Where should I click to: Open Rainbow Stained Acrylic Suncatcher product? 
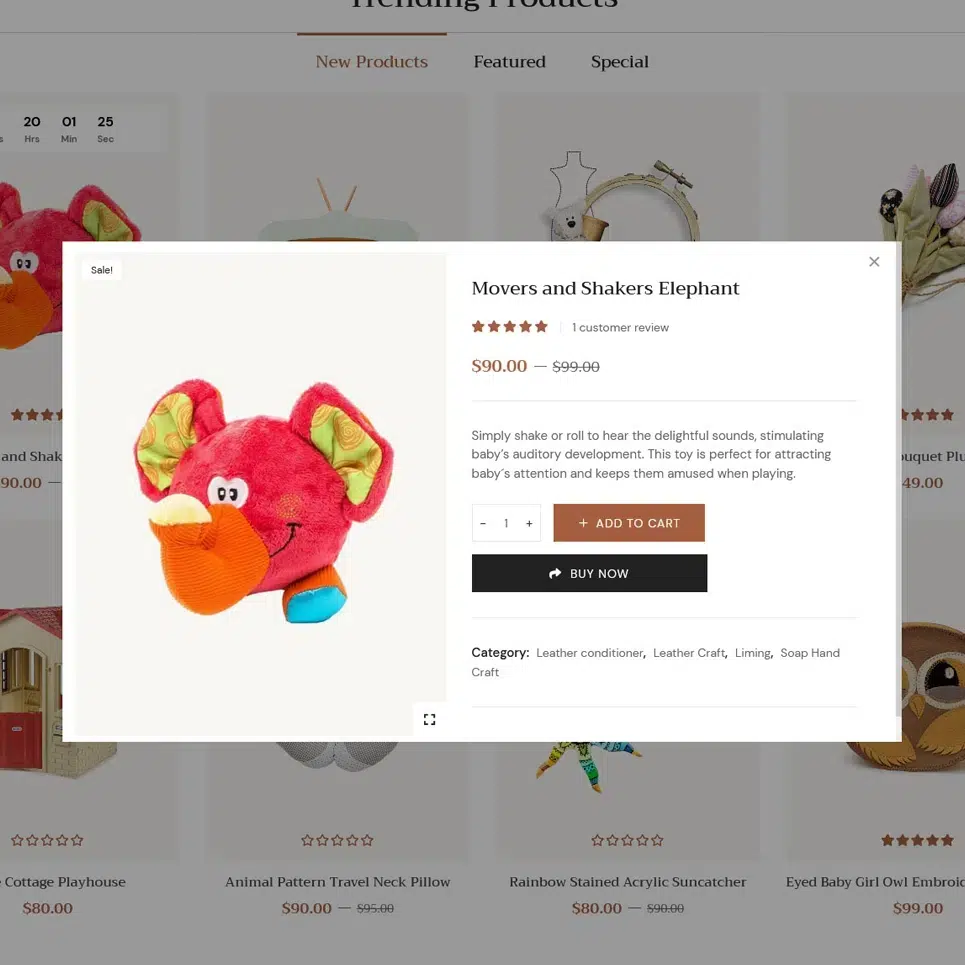click(x=627, y=882)
